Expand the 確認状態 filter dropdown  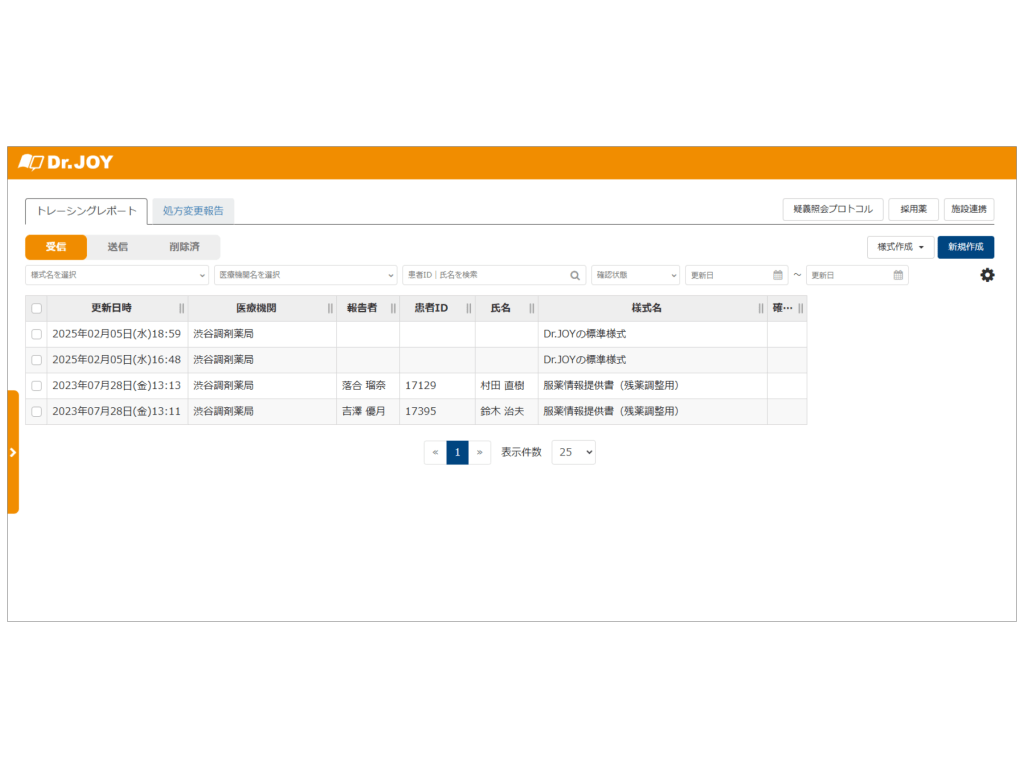point(635,275)
